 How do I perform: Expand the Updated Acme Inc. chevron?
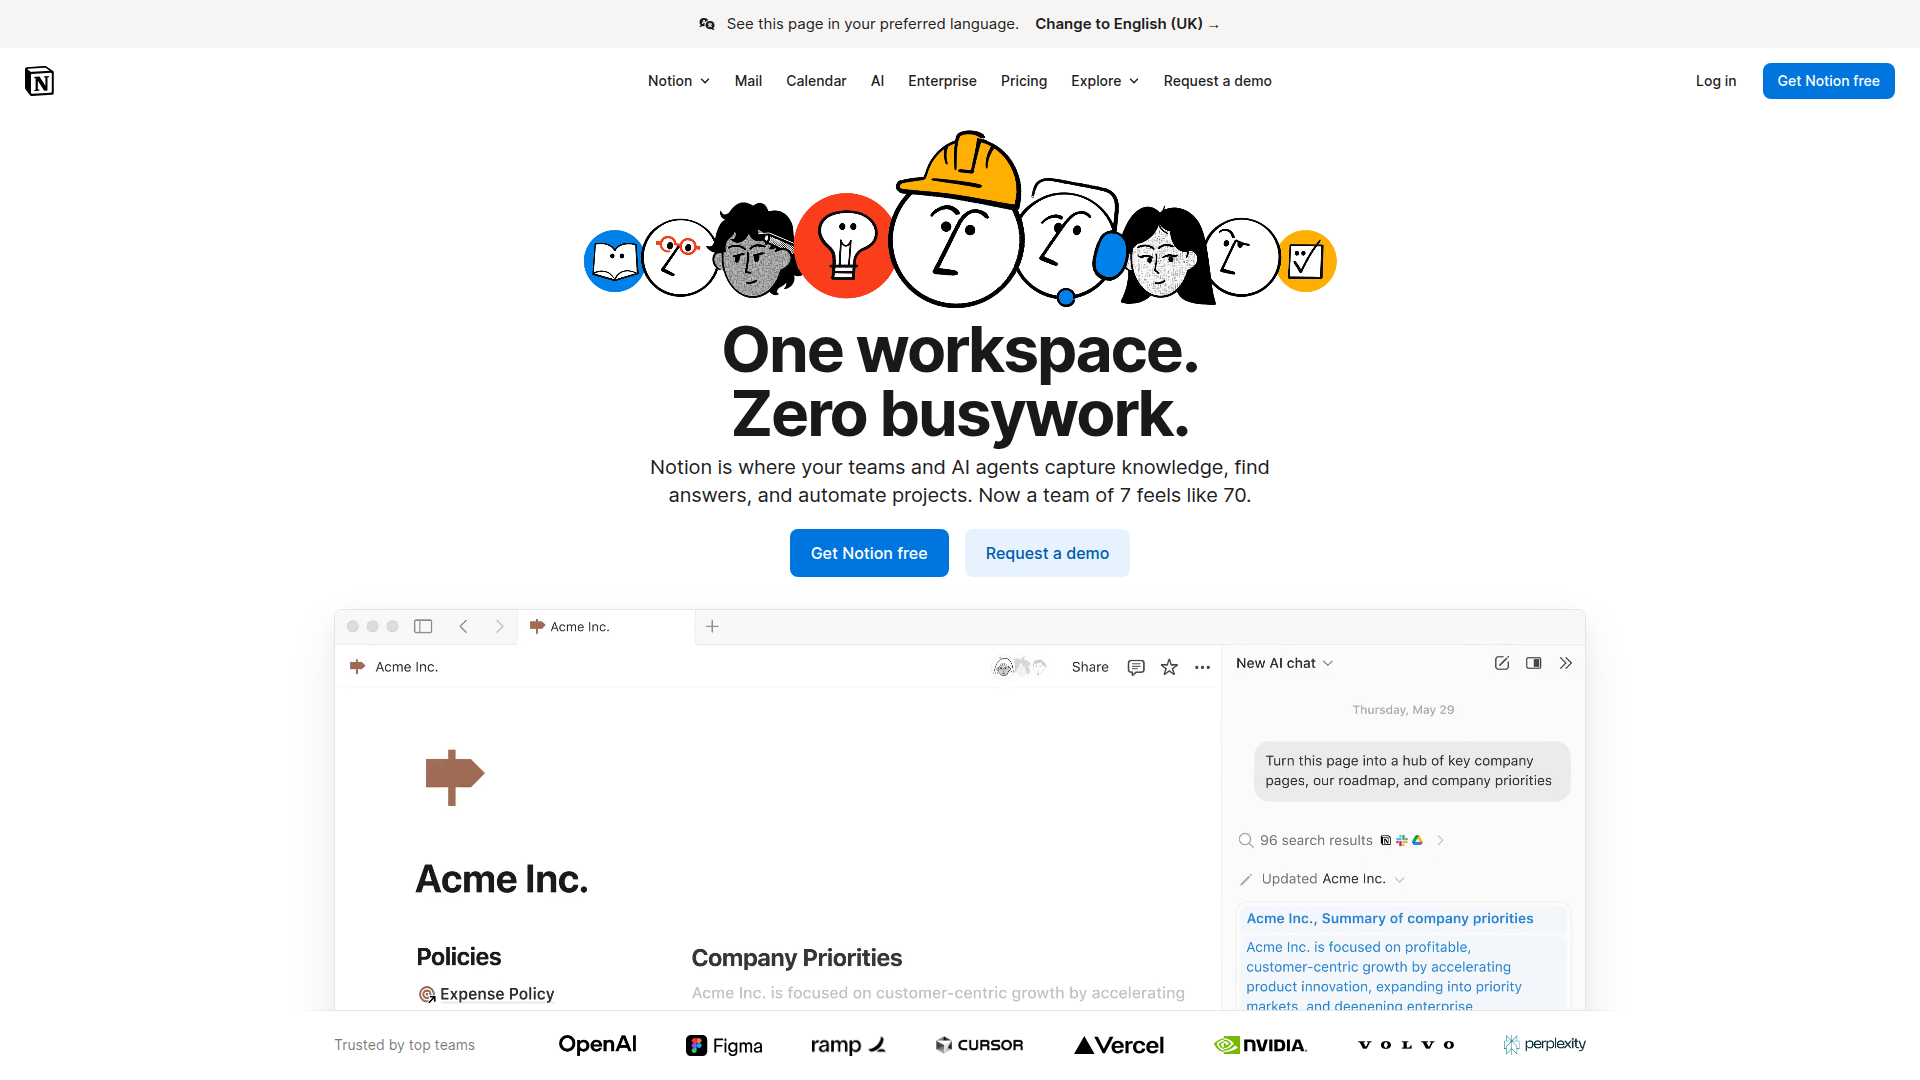pos(1399,880)
